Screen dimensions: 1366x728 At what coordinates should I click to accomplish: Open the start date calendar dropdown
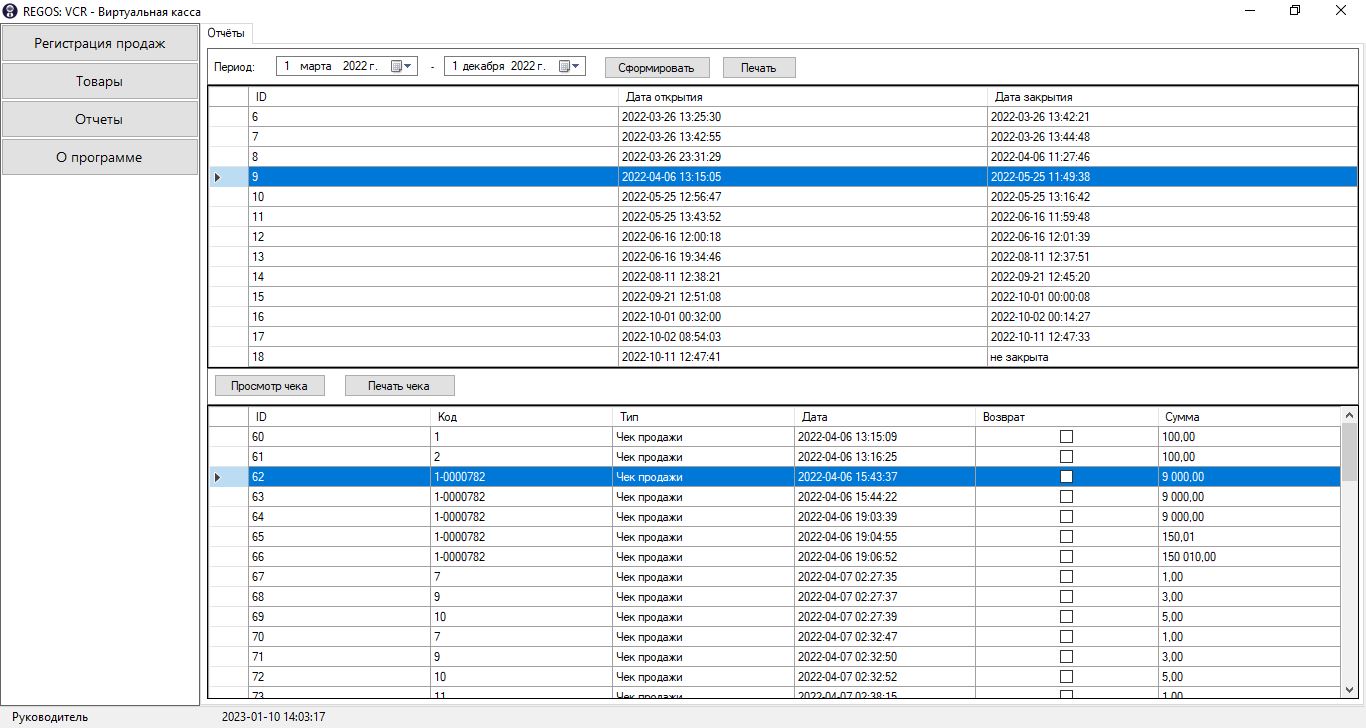pyautogui.click(x=401, y=66)
